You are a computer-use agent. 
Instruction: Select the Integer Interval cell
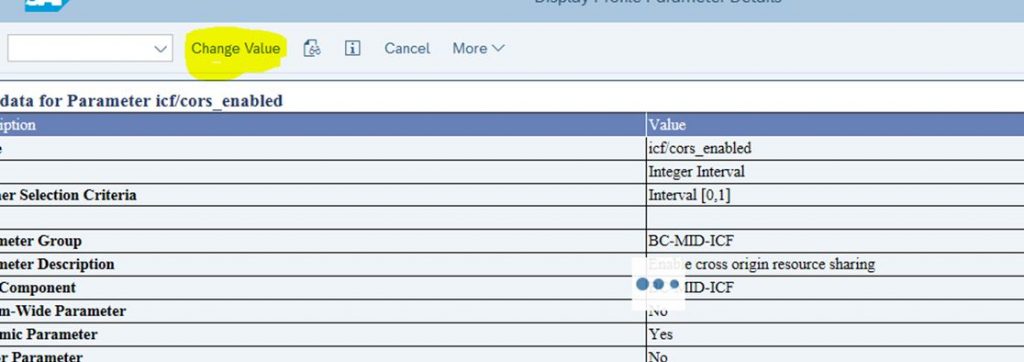click(x=696, y=172)
